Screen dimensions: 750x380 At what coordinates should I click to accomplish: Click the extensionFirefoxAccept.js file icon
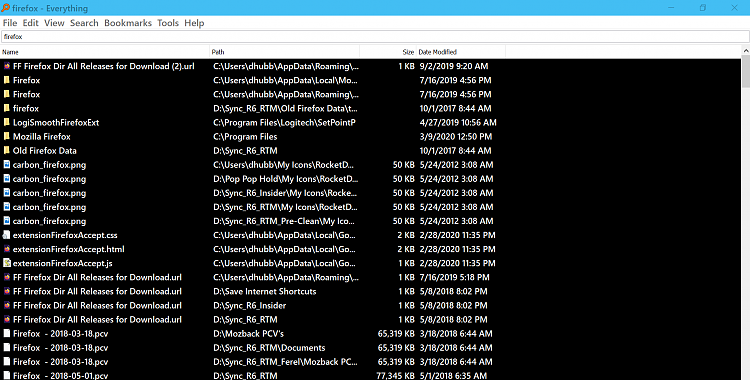tap(7, 263)
